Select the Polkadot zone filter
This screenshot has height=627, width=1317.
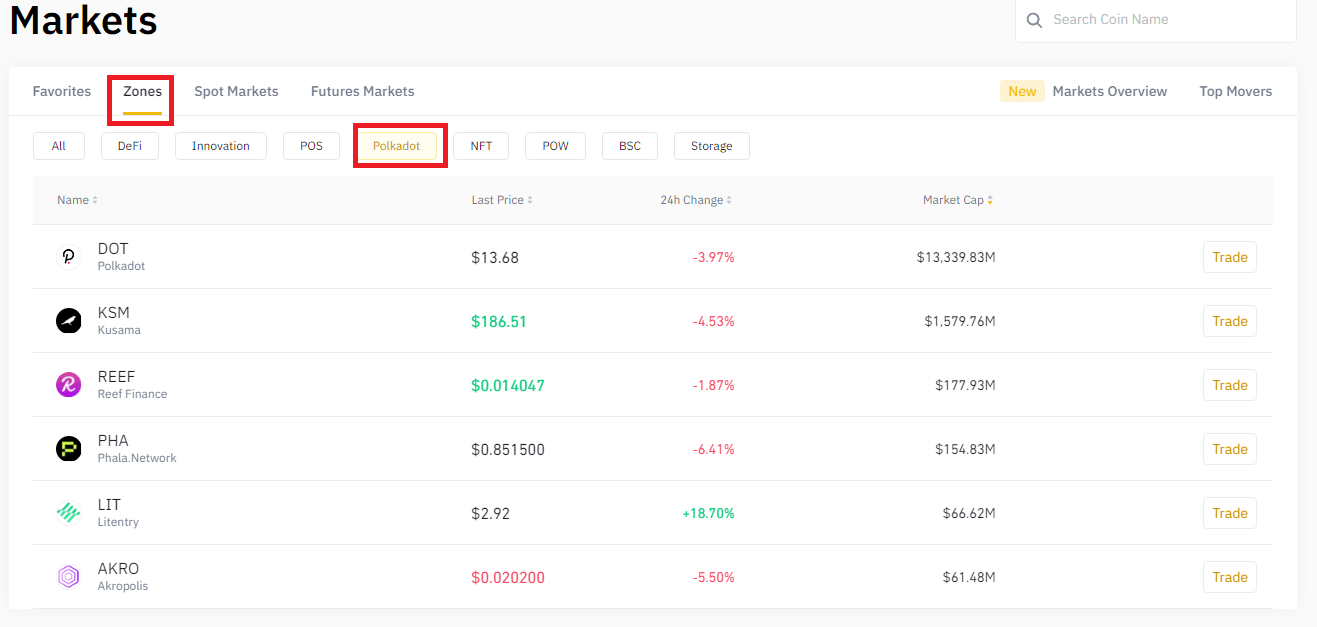[x=397, y=146]
